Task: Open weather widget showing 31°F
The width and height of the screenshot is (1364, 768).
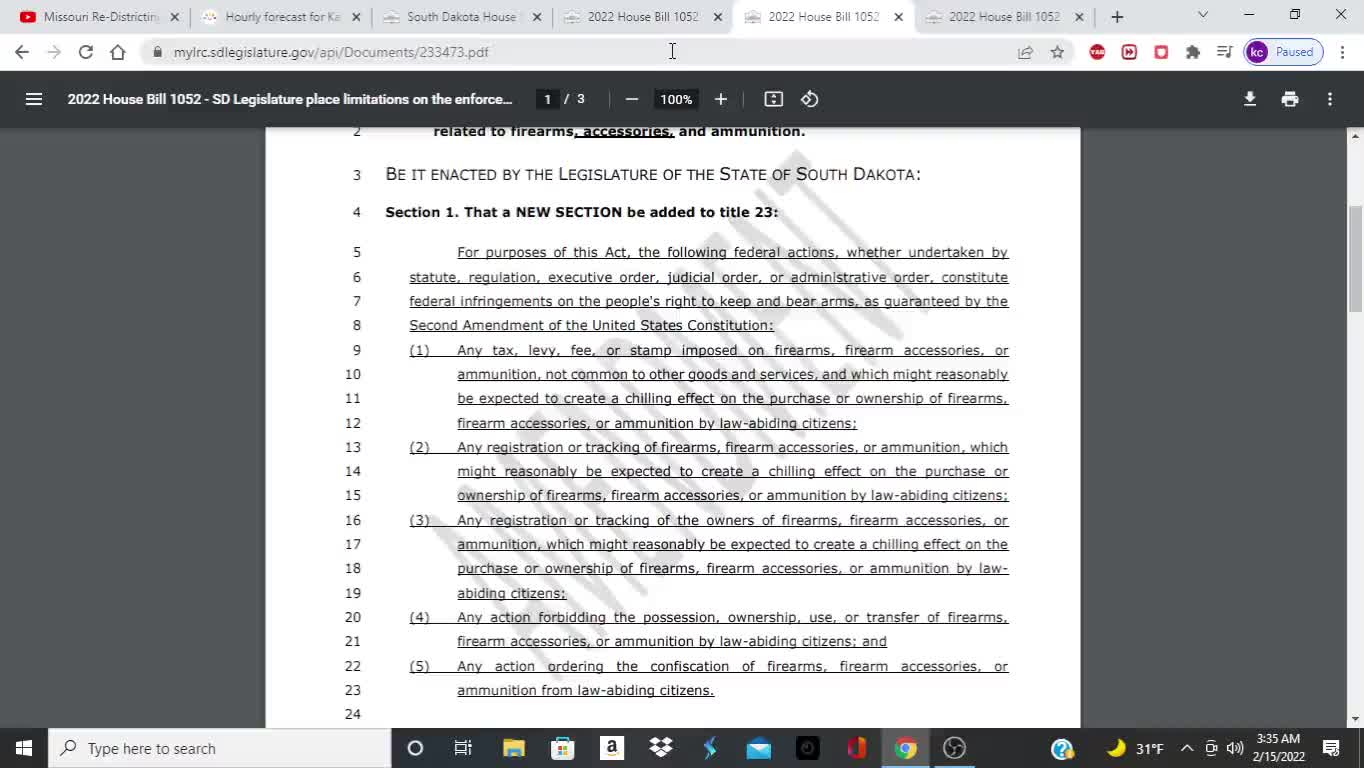Action: pos(1135,748)
